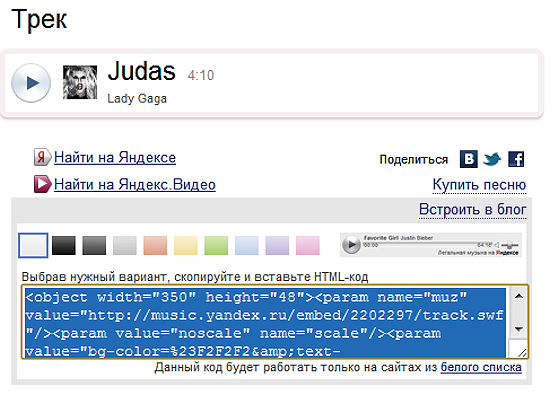The height and width of the screenshot is (395, 550).
Task: Play the preview embed player
Action: [351, 245]
